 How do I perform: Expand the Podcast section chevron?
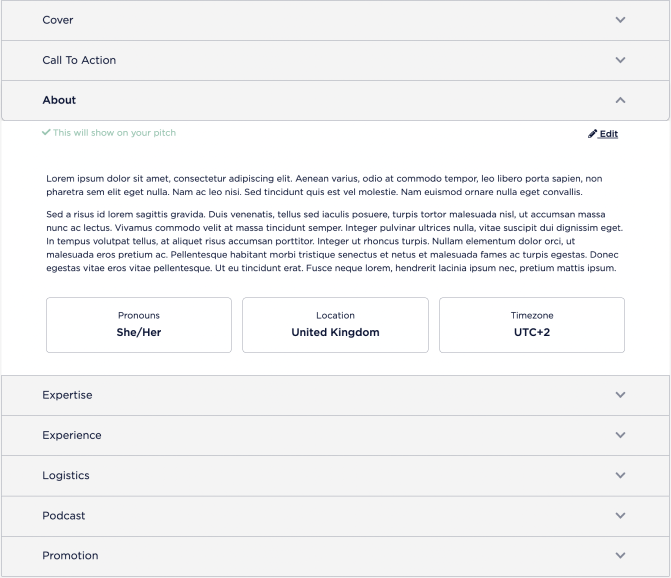pyautogui.click(x=620, y=516)
